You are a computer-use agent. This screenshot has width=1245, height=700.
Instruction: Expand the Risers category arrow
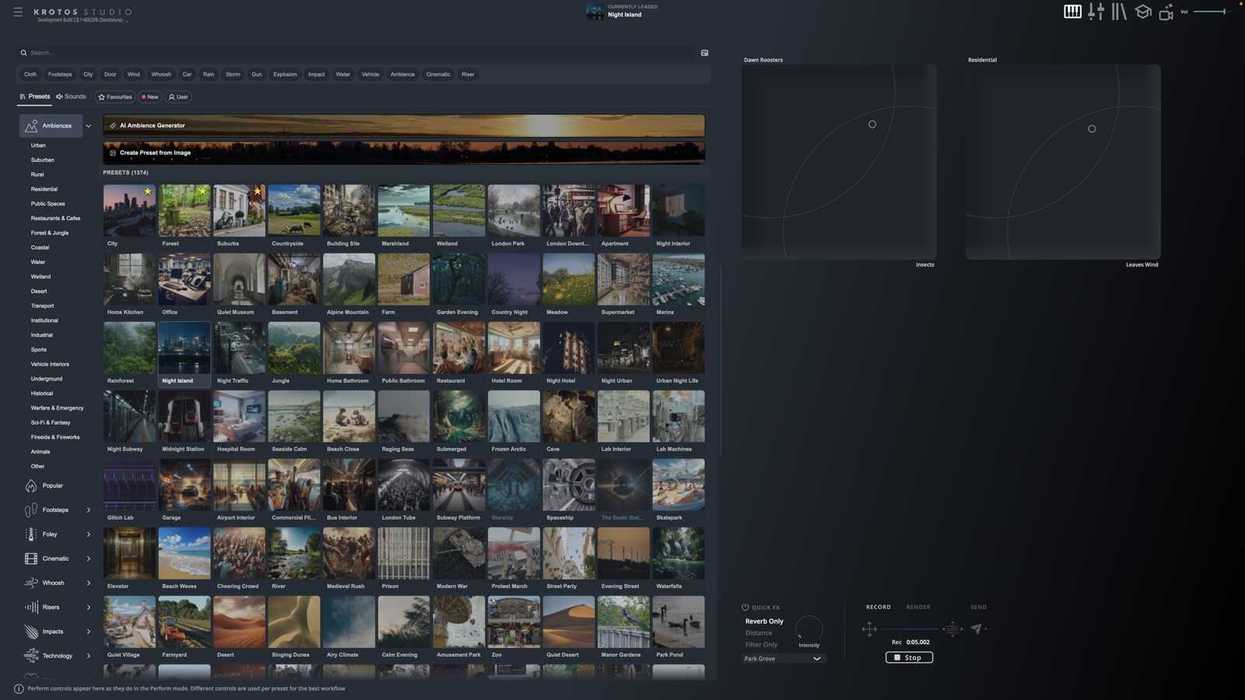88,607
